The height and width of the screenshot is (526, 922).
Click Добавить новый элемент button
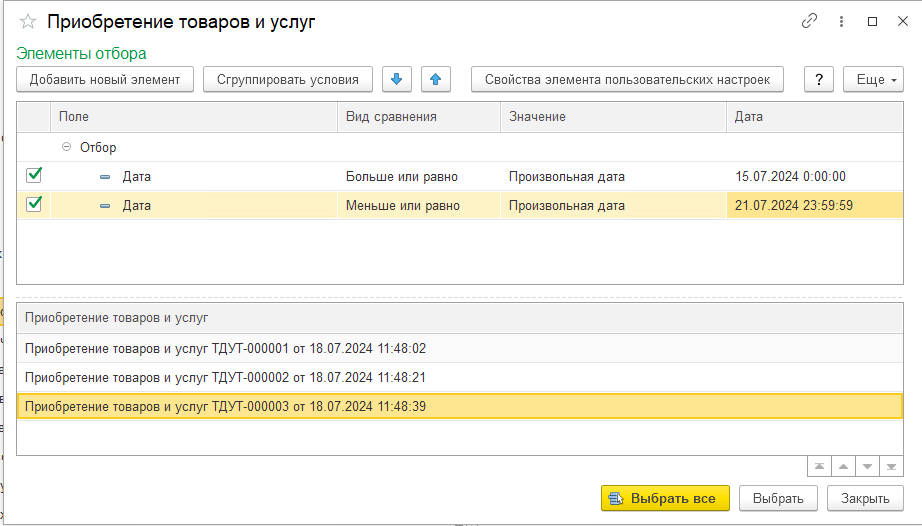pos(105,79)
